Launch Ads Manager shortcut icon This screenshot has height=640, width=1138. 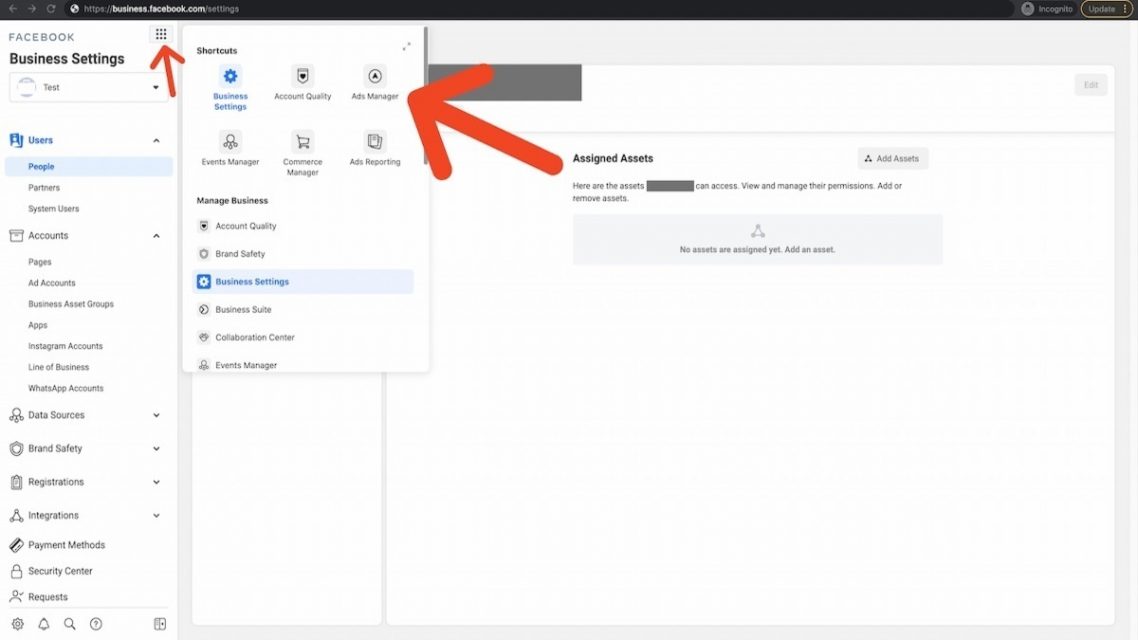click(x=374, y=76)
